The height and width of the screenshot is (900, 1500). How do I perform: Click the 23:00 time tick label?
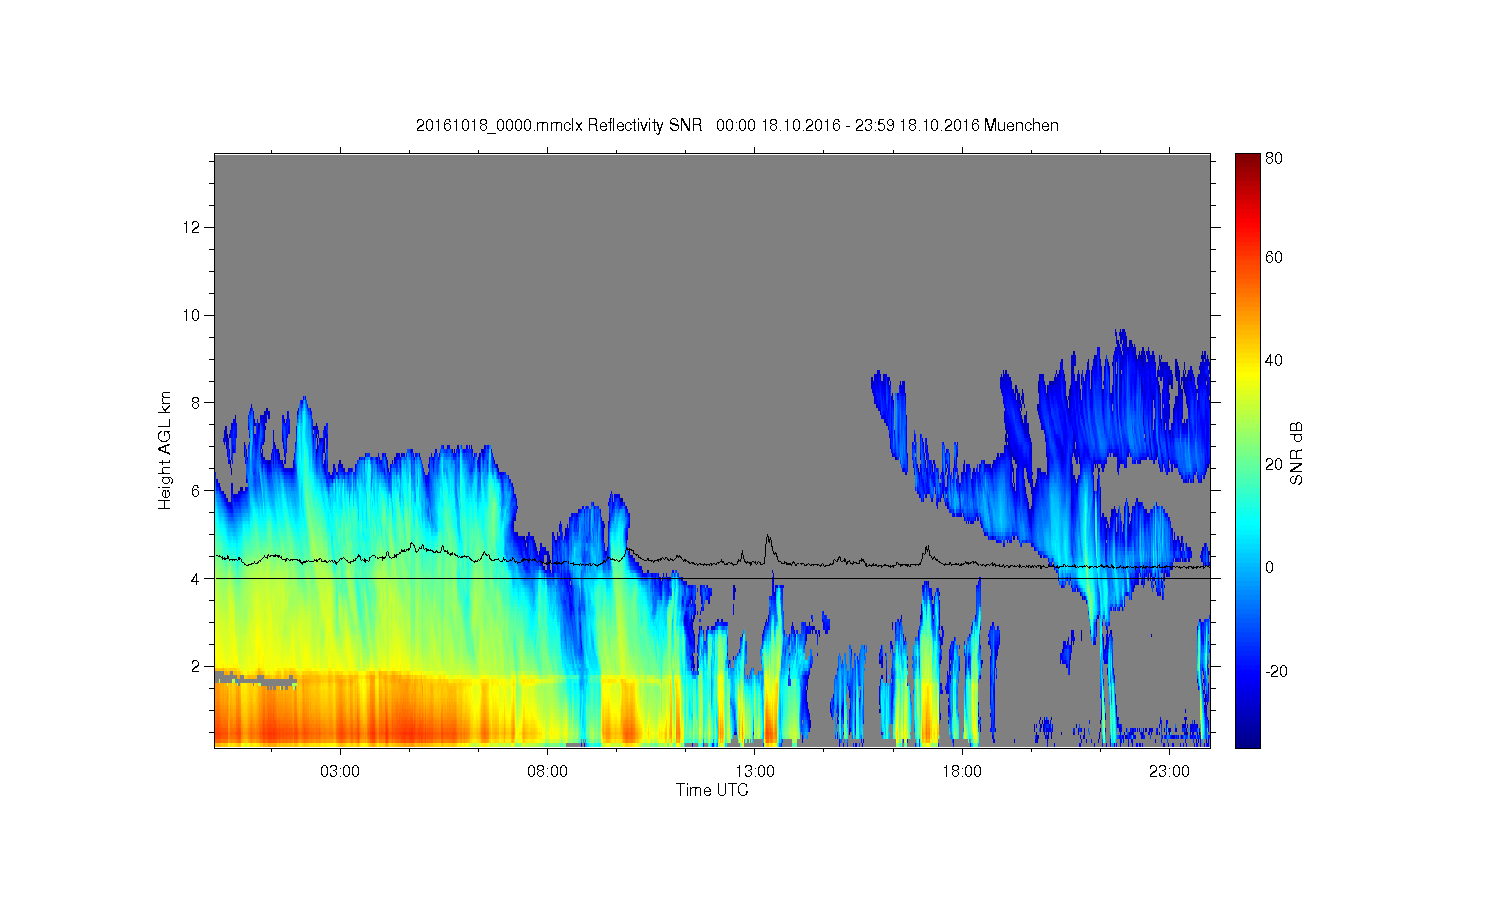click(x=1169, y=772)
